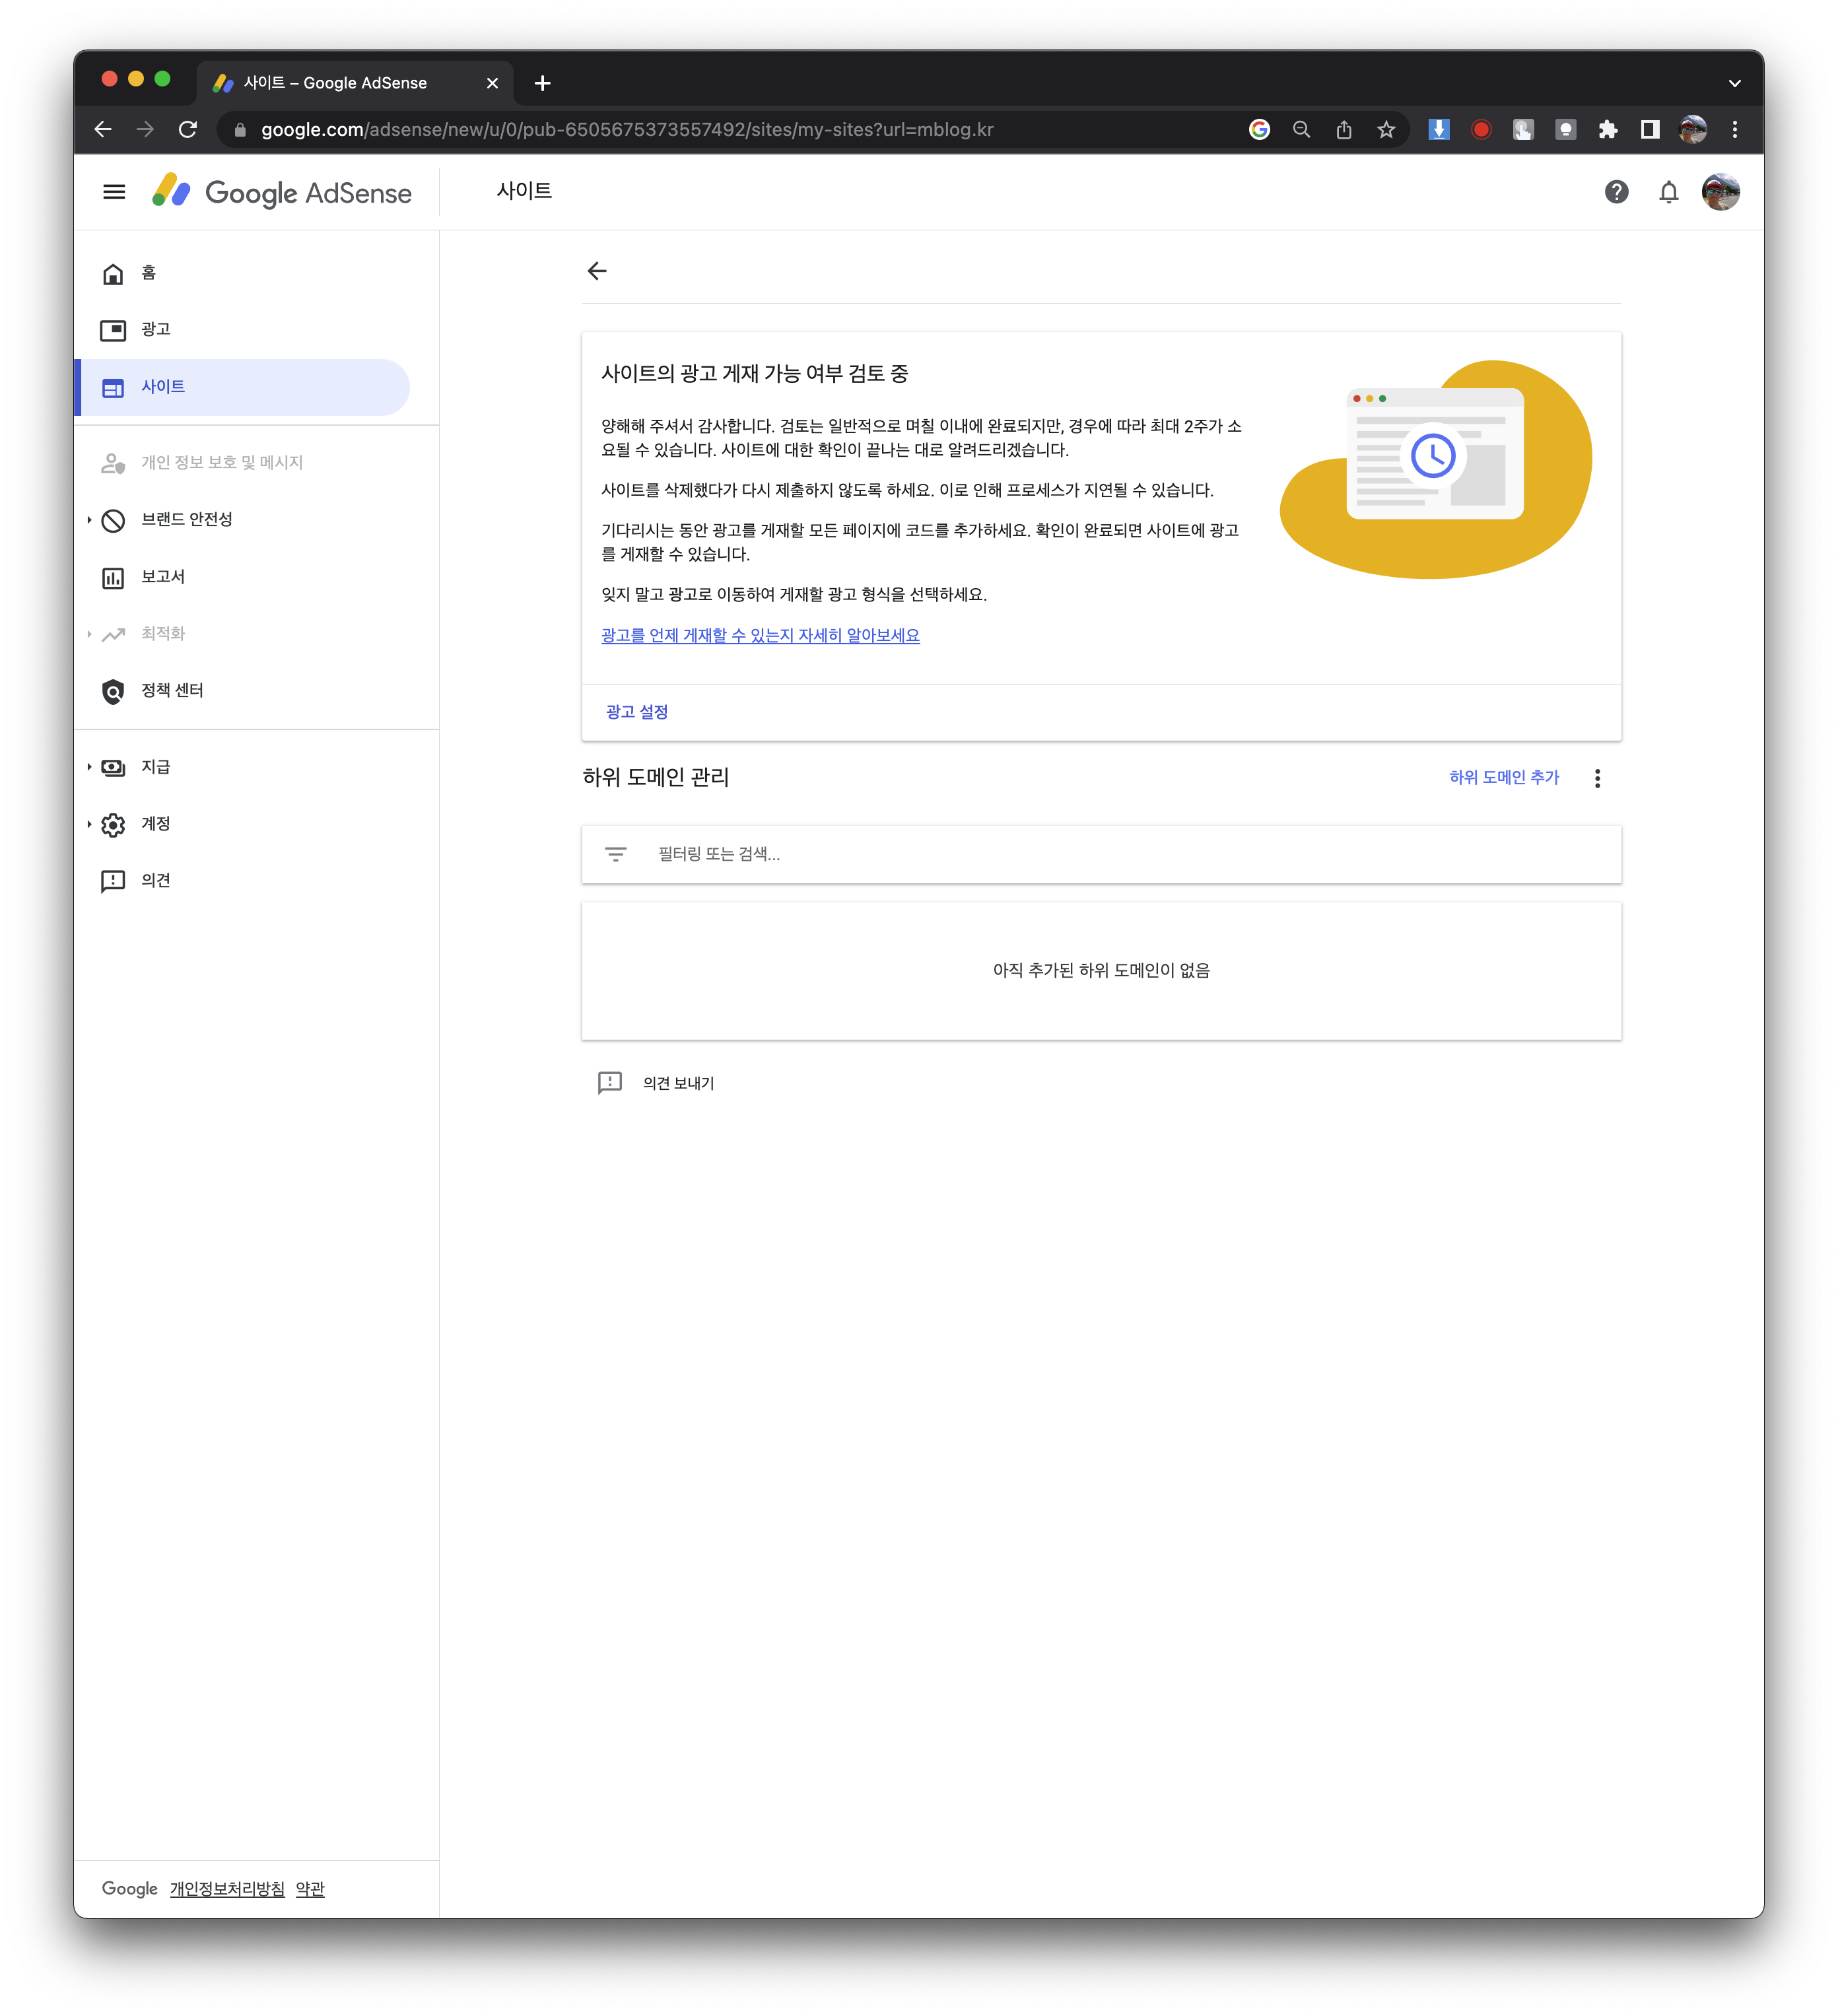Click the filter icon in search bar
Screen dimensions: 1838x2016
(616, 854)
